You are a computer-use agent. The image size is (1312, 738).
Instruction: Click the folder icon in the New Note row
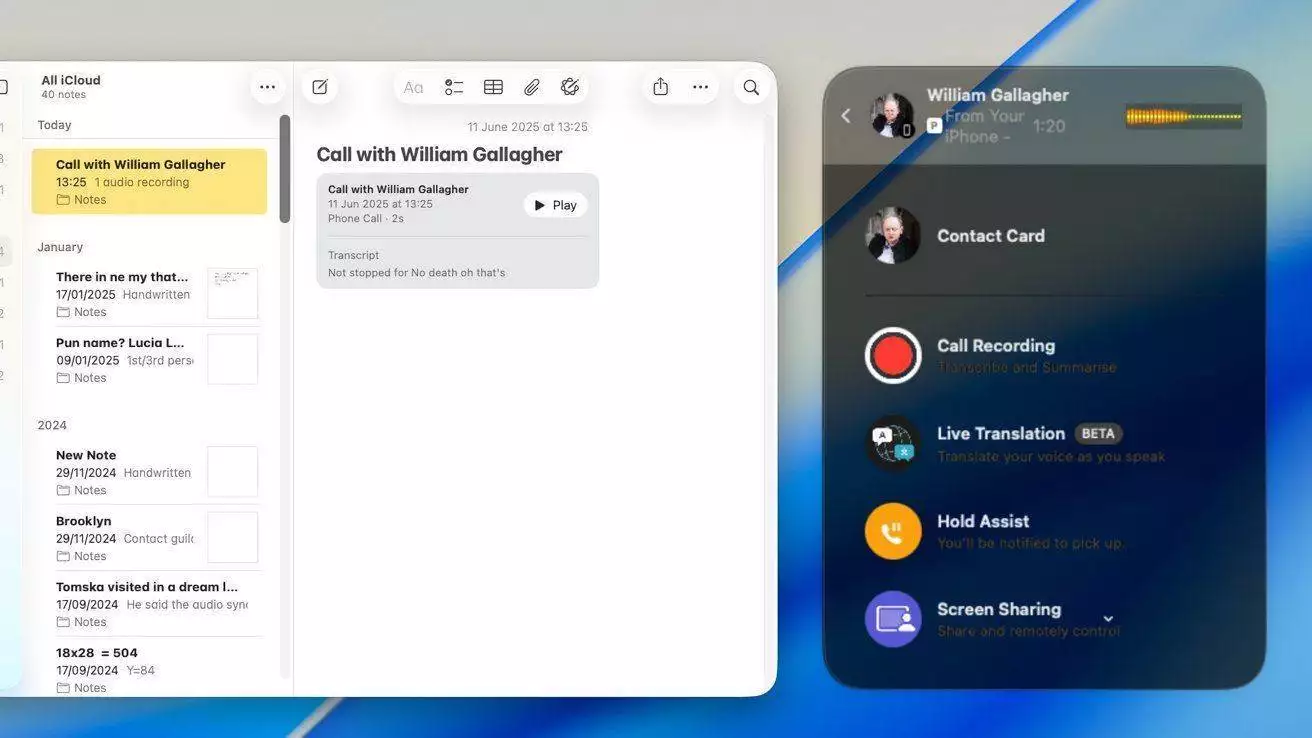63,490
